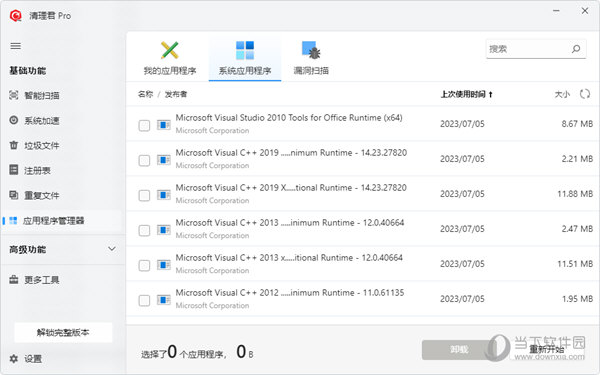This screenshot has width=600, height=375.
Task: Click the 我的应用程序 pencil-ruler icon
Action: (x=170, y=50)
